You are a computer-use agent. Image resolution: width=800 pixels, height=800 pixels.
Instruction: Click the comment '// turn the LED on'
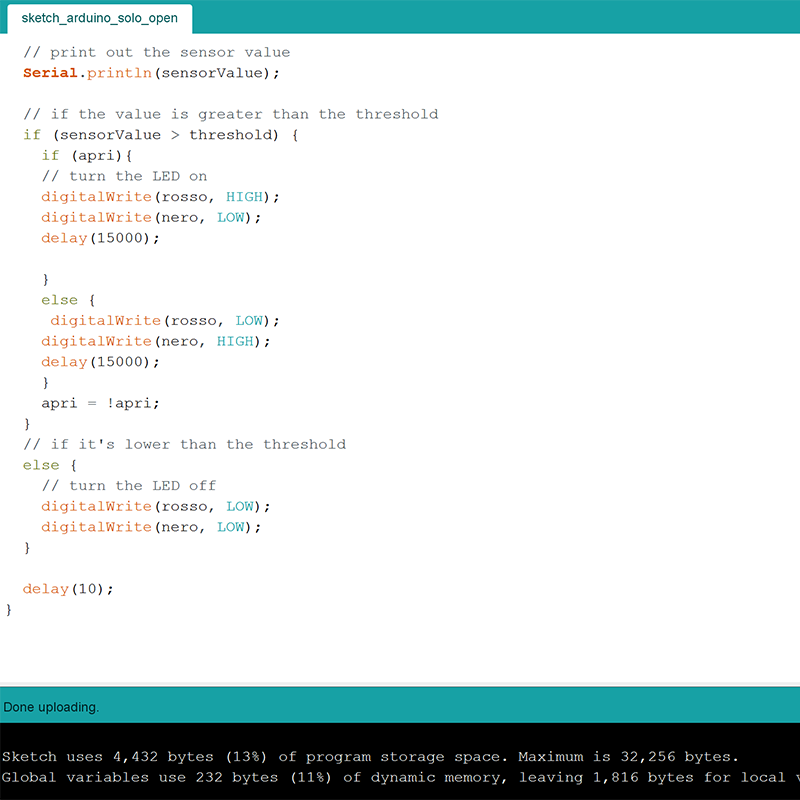coord(124,176)
